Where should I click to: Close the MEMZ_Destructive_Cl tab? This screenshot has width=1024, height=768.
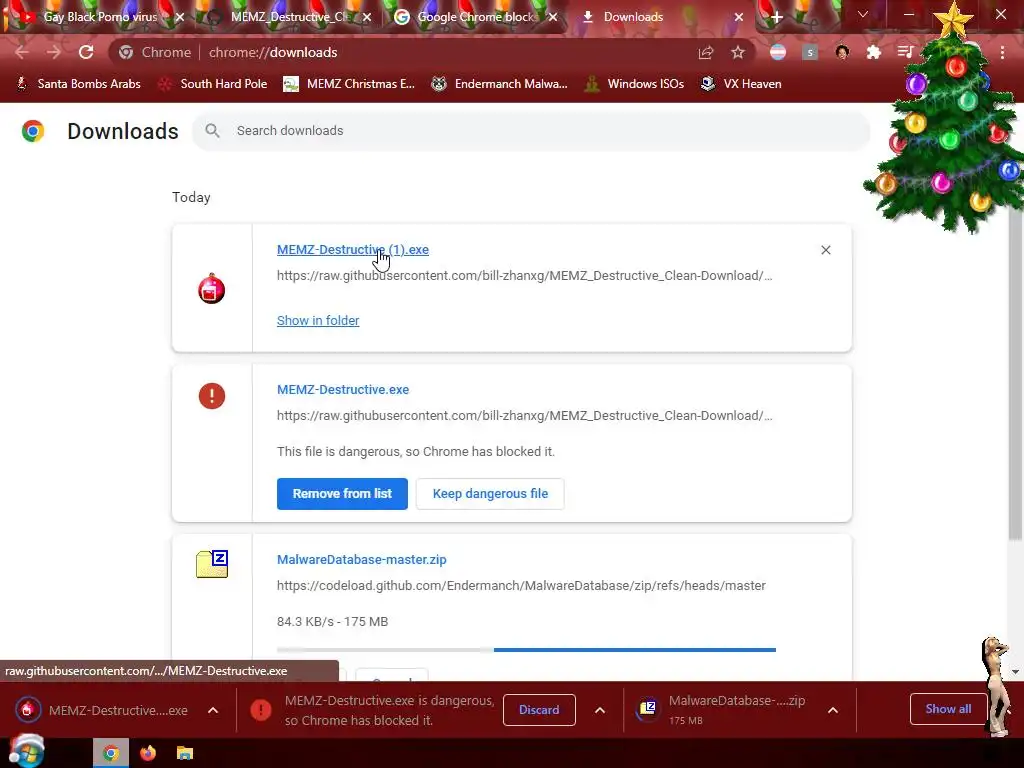[x=367, y=17]
